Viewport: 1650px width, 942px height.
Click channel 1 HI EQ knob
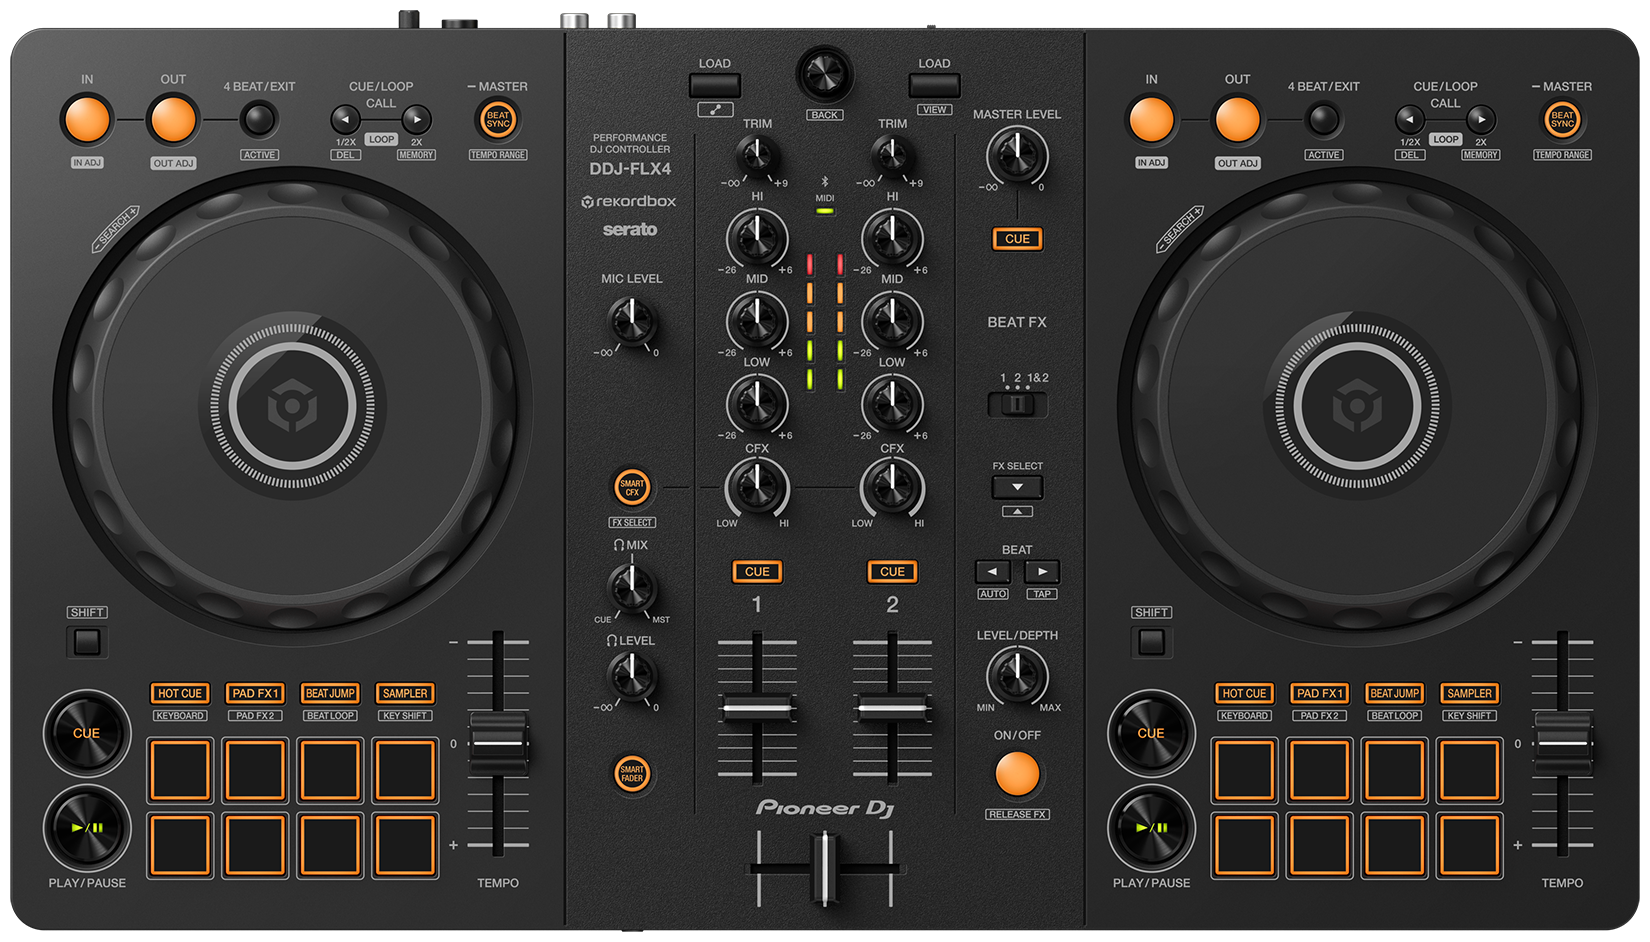tap(757, 238)
